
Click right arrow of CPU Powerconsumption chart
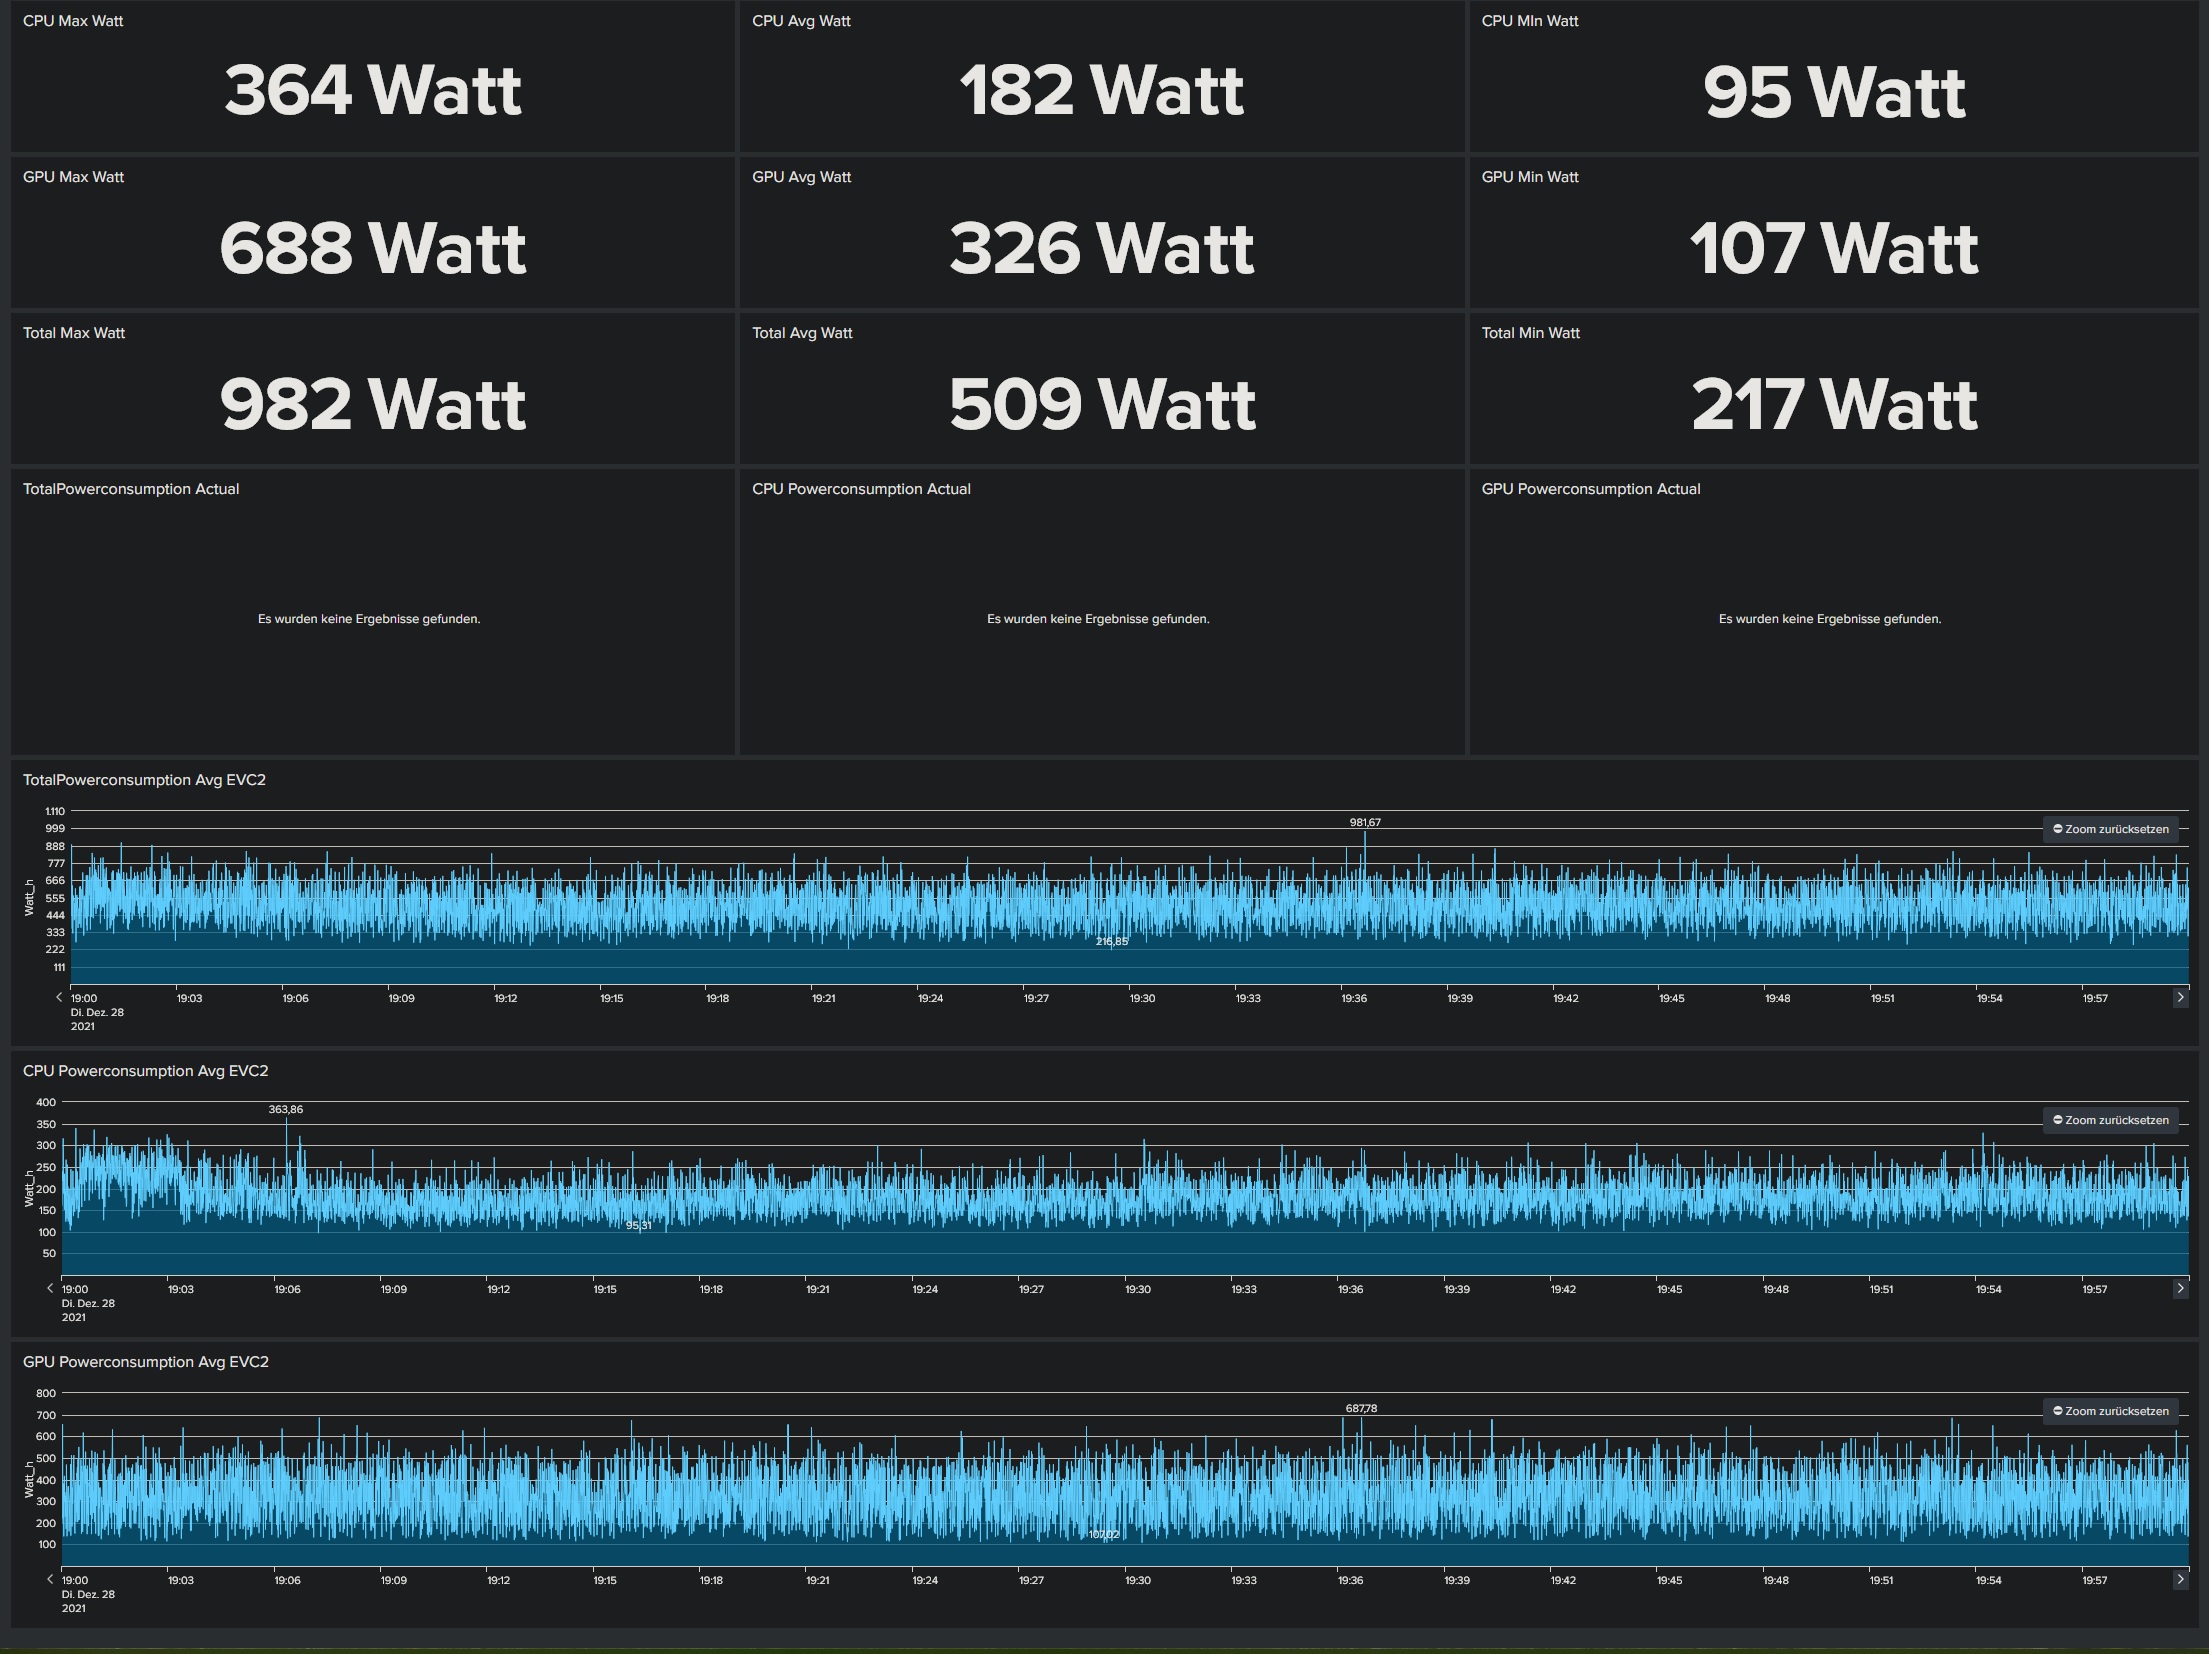(x=2180, y=1288)
